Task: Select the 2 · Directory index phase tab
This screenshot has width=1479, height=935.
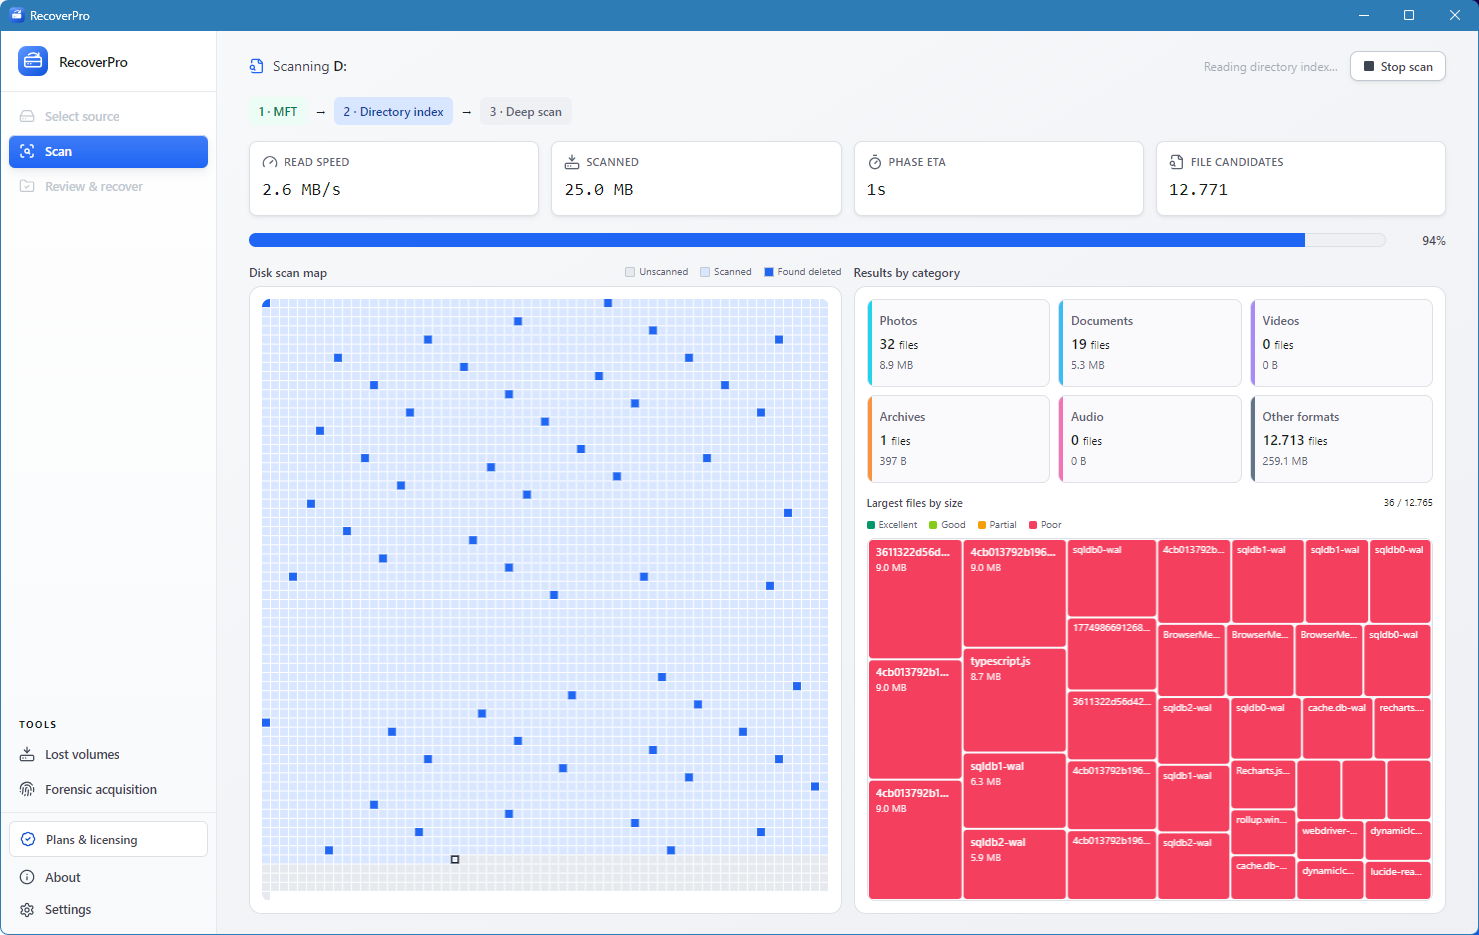Action: click(393, 112)
